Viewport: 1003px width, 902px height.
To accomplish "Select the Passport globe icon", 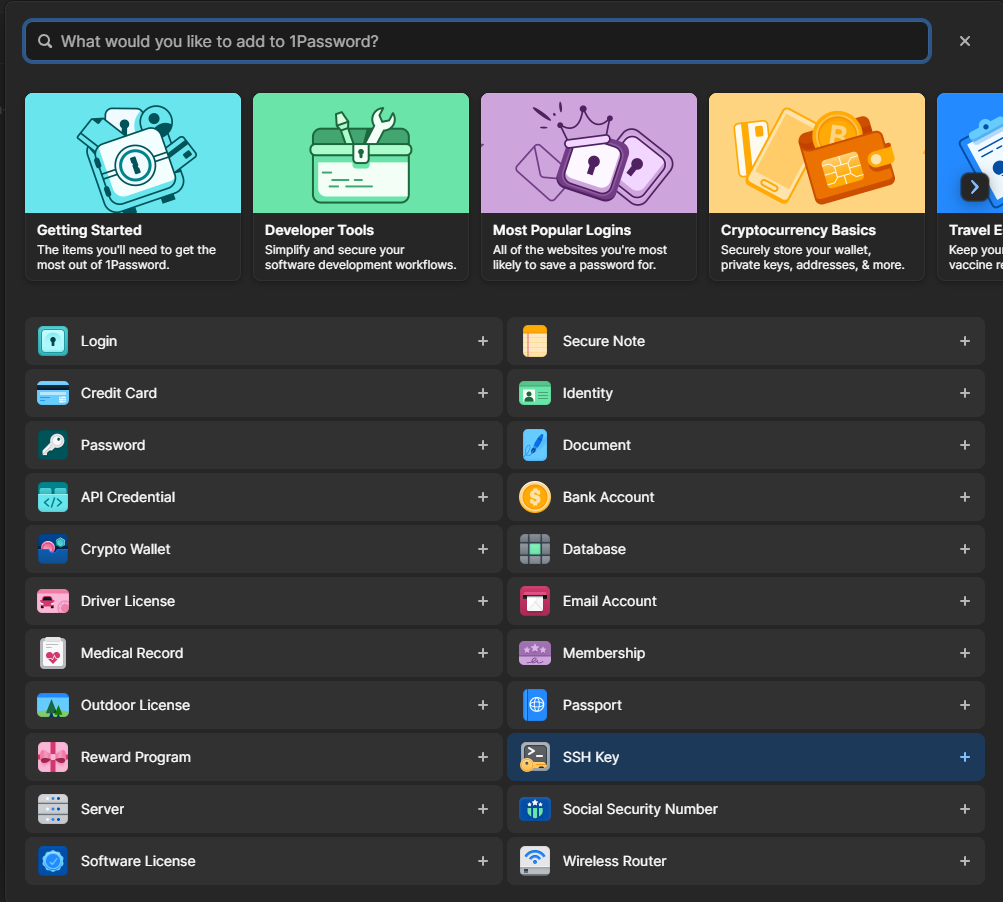I will tap(535, 705).
